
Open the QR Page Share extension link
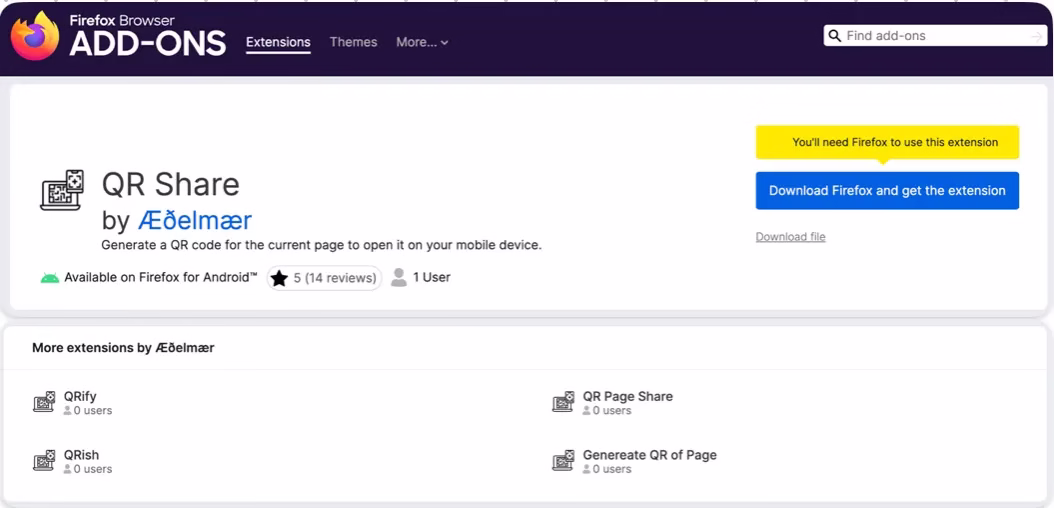pos(628,396)
